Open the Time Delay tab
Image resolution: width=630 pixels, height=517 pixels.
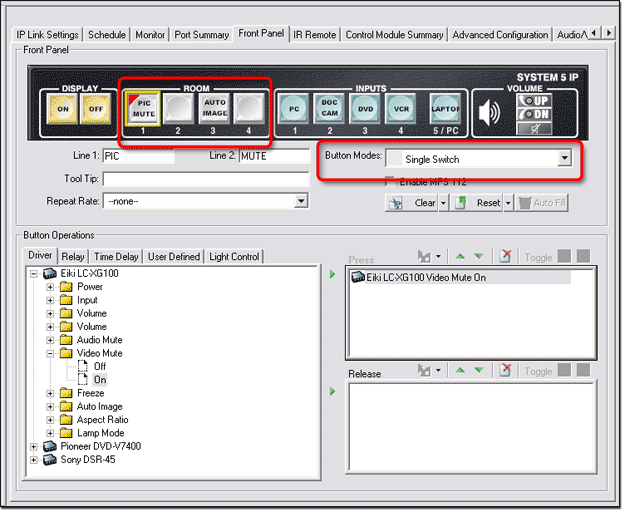point(117,257)
